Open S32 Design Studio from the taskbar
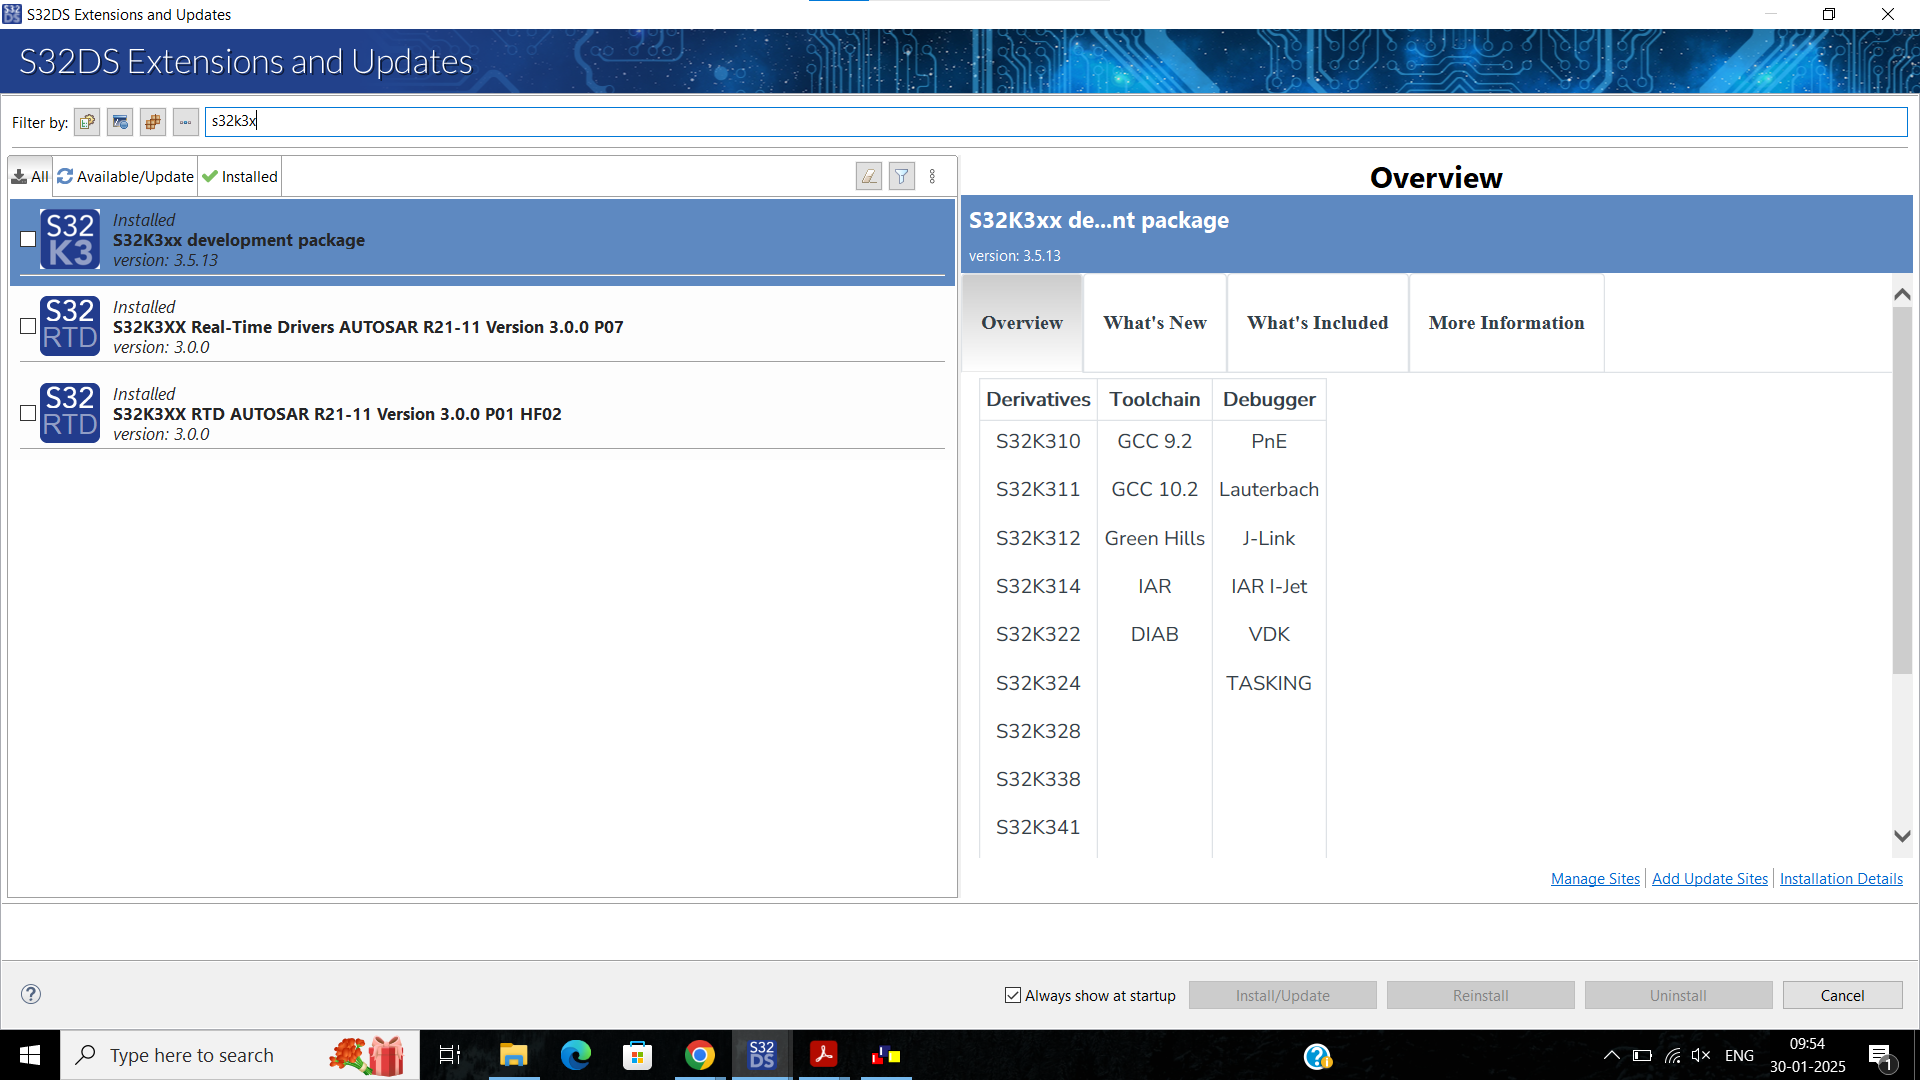This screenshot has height=1080, width=1920. (762, 1055)
